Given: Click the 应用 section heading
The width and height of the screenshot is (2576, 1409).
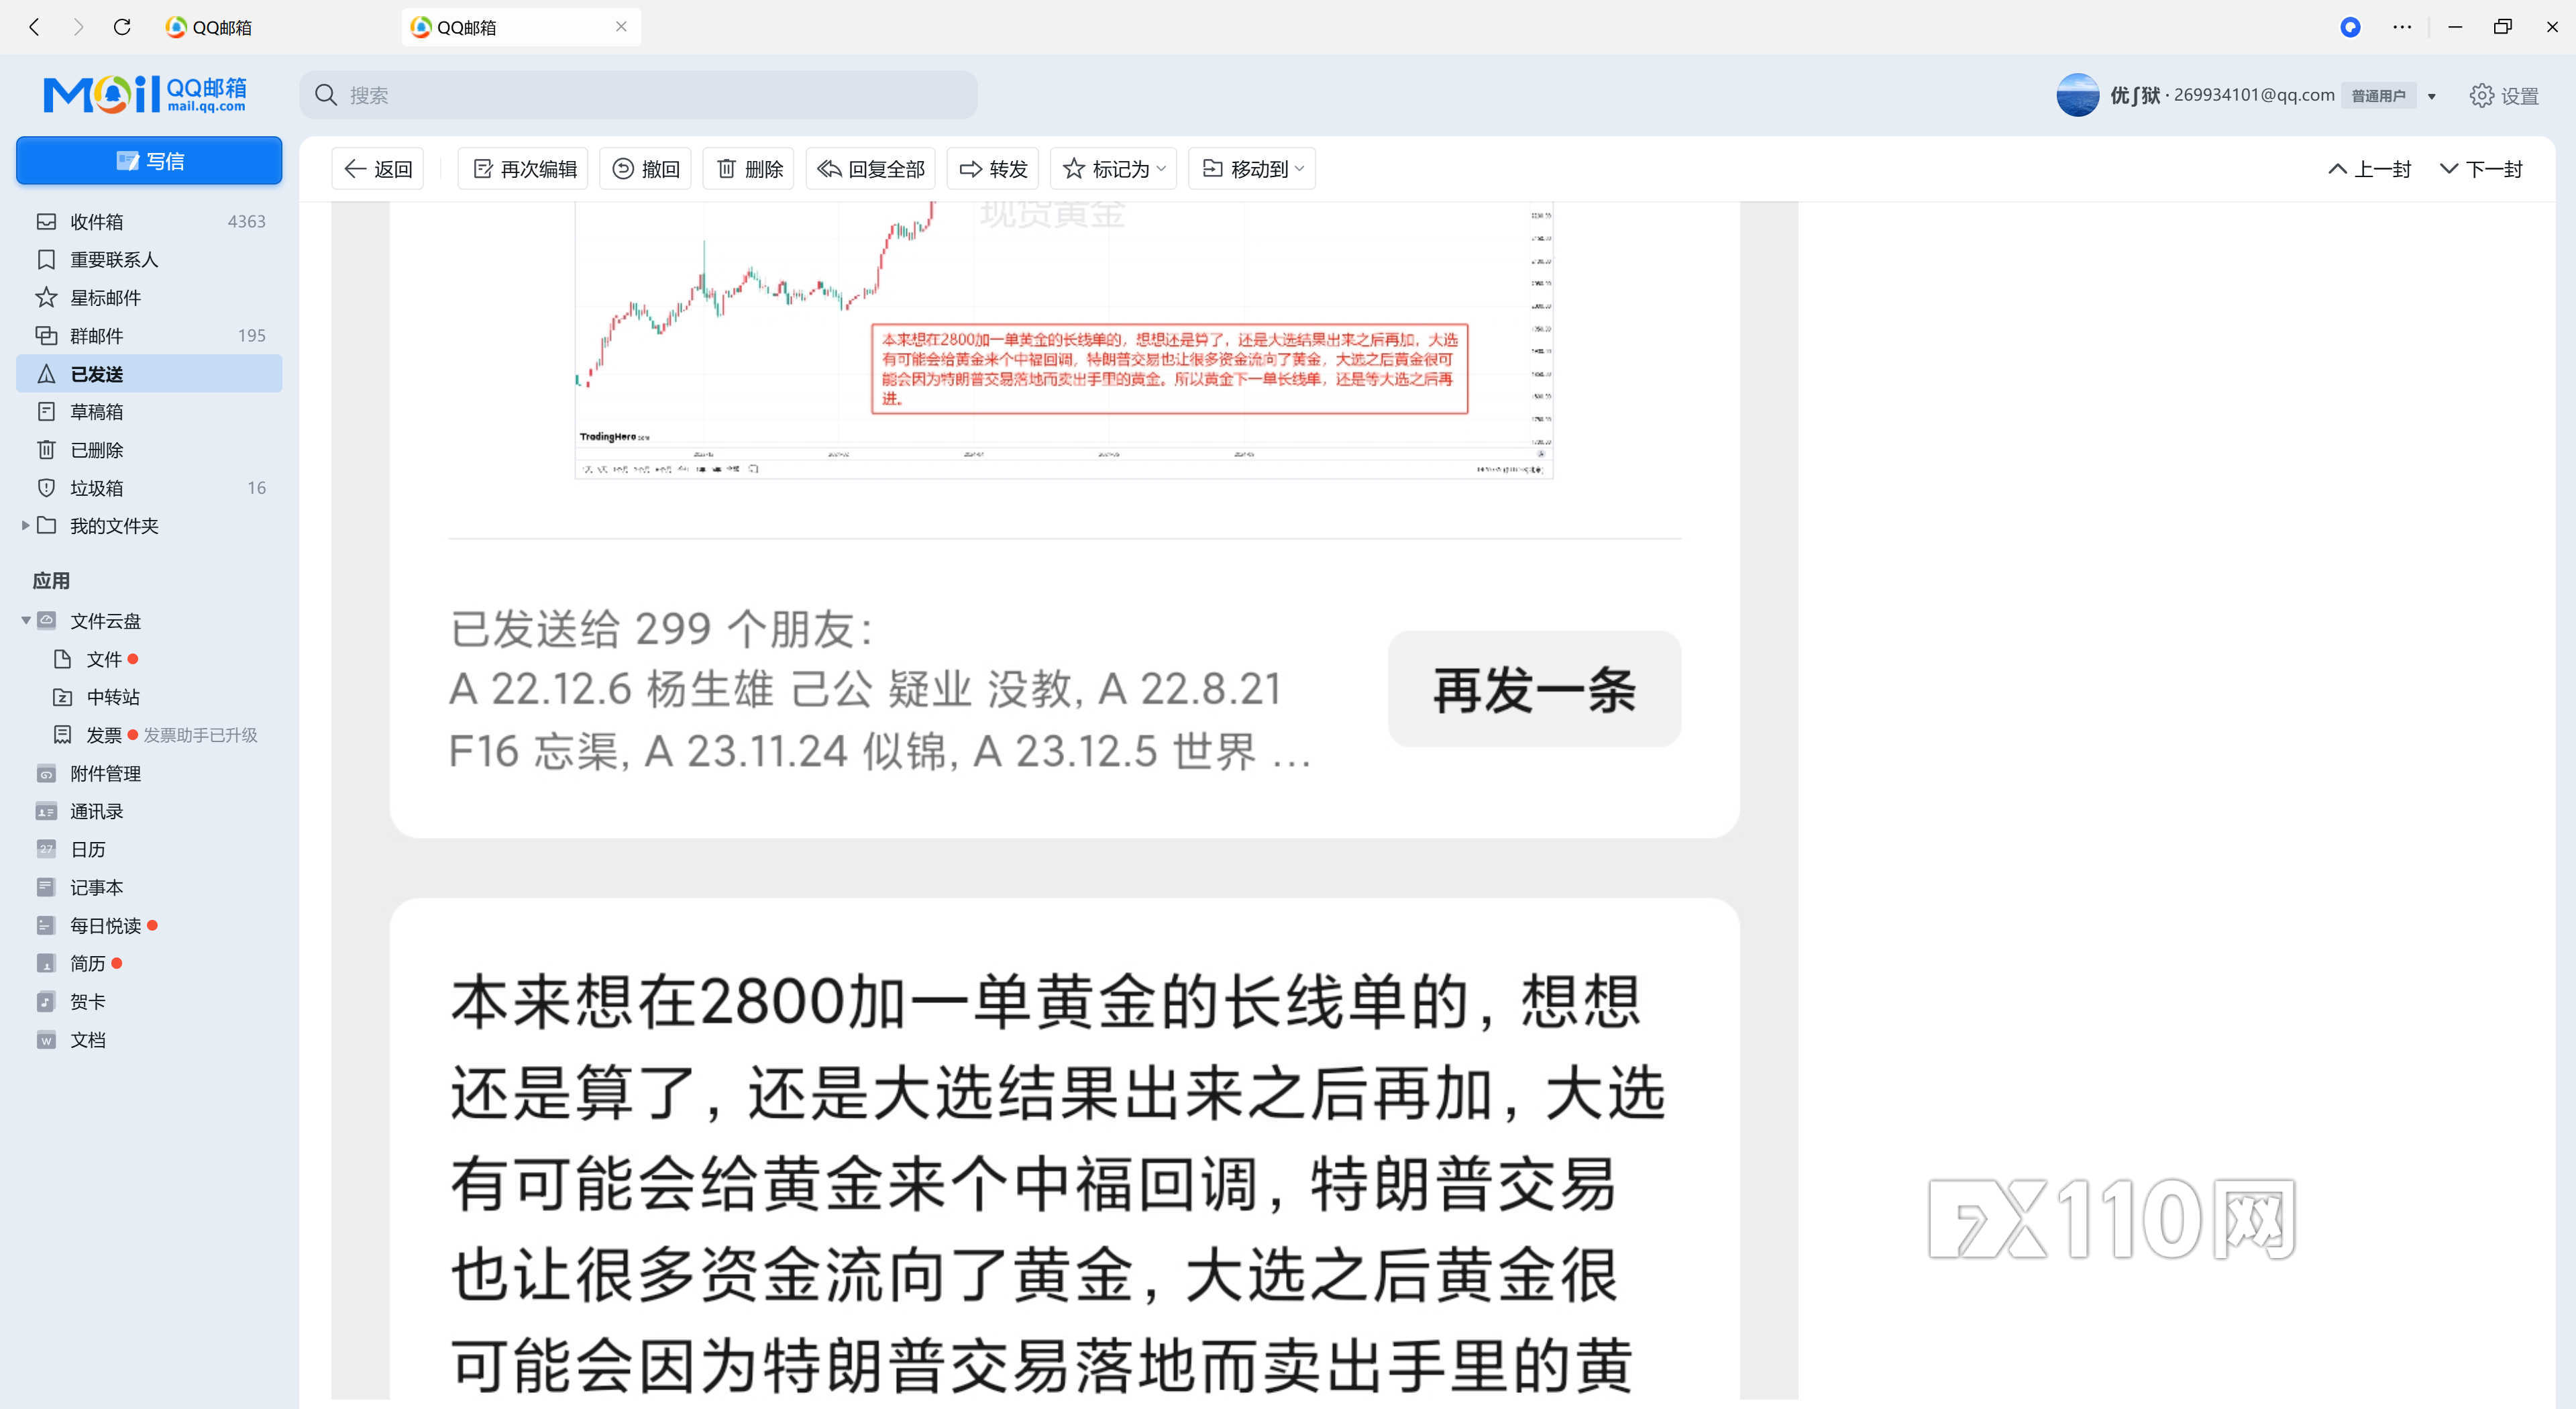Looking at the screenshot, I should pyautogui.click(x=51, y=581).
